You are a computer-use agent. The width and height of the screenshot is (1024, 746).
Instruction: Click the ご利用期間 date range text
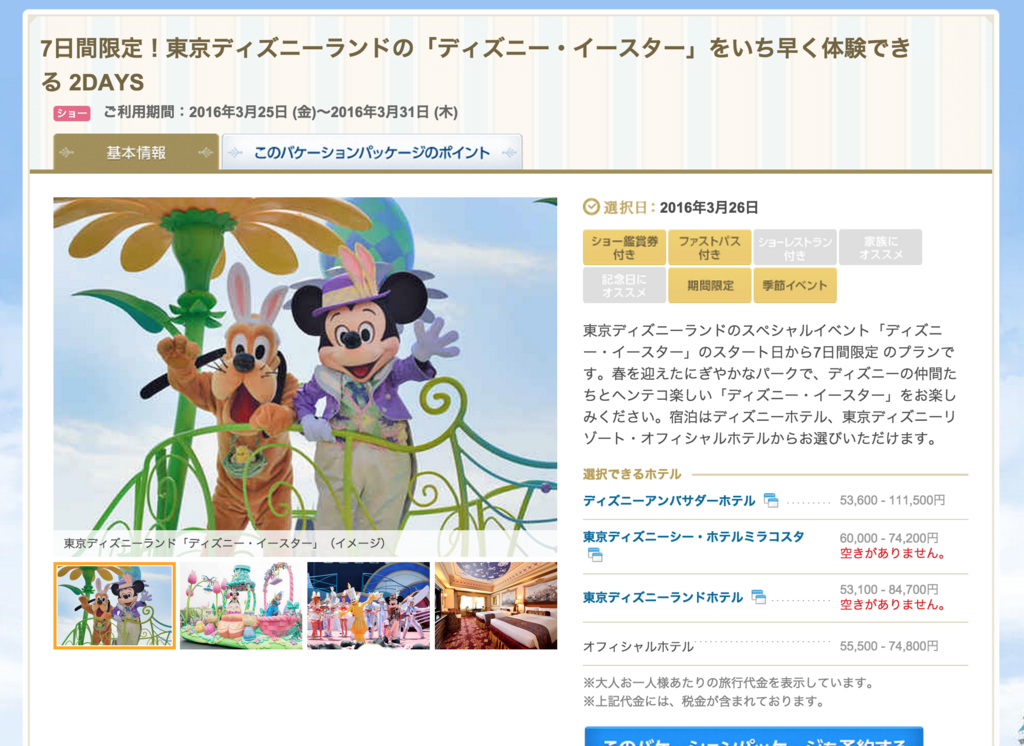(x=280, y=112)
